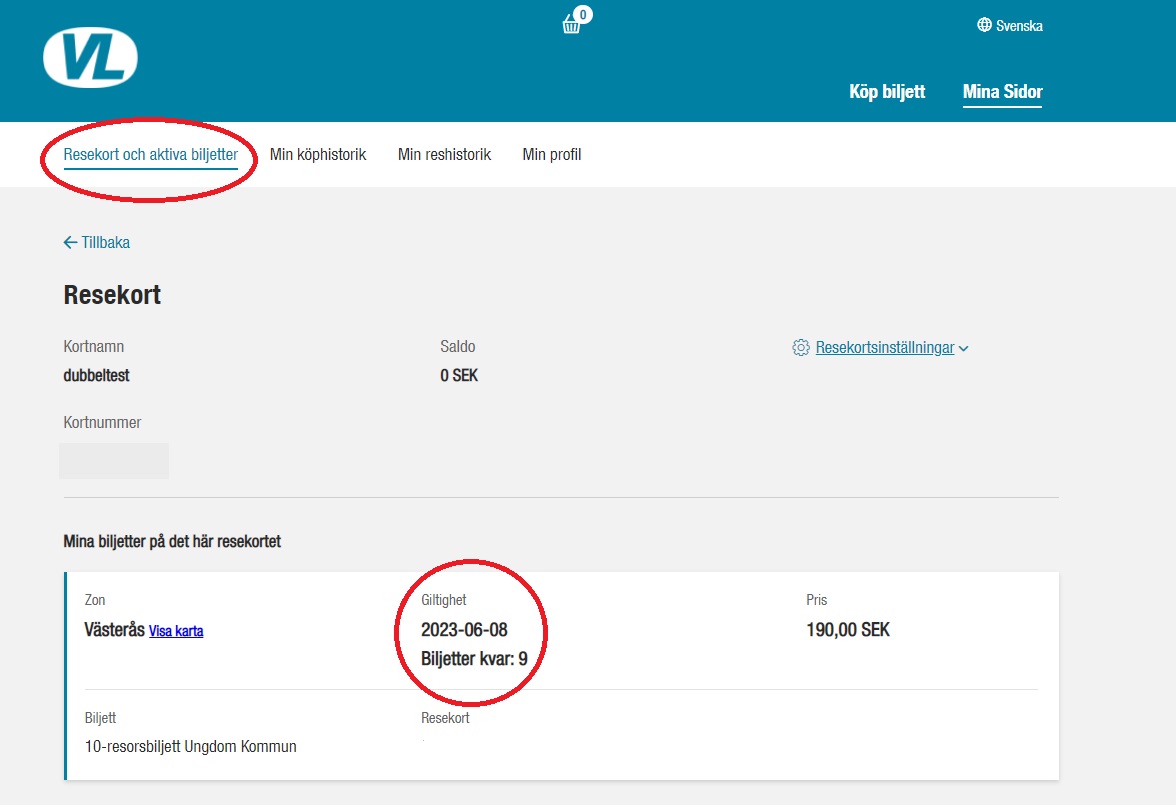Open the Svenska language selector
This screenshot has width=1176, height=805.
pyautogui.click(x=1019, y=26)
